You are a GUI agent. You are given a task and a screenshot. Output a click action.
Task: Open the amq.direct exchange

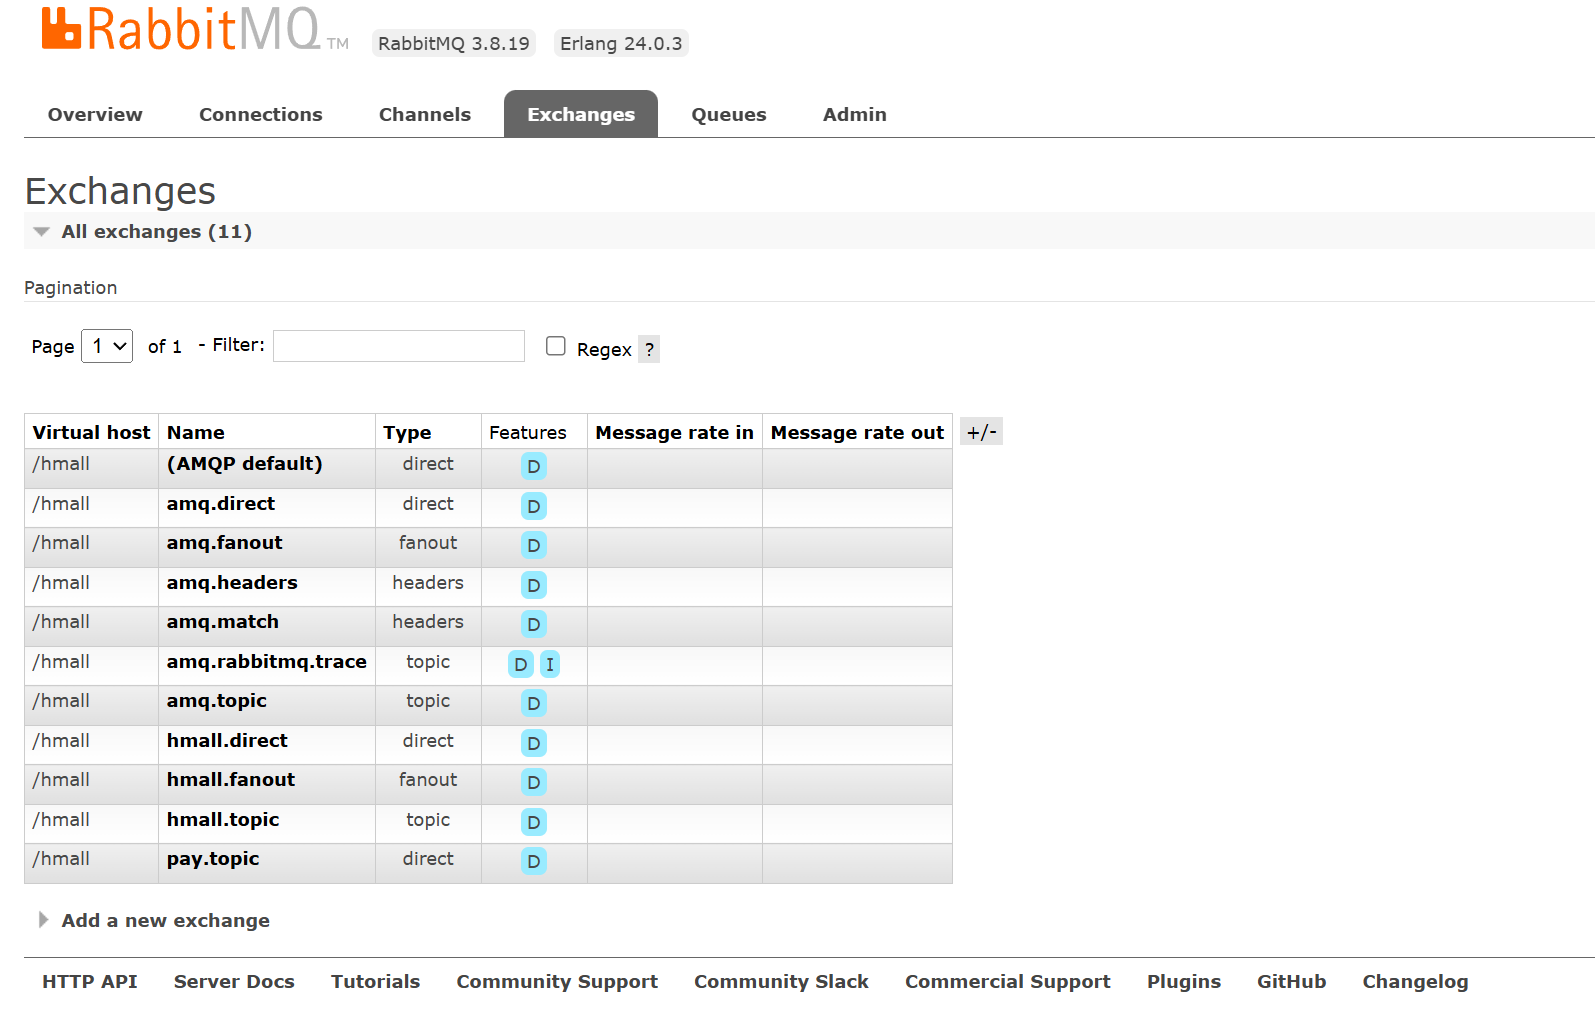click(x=221, y=504)
